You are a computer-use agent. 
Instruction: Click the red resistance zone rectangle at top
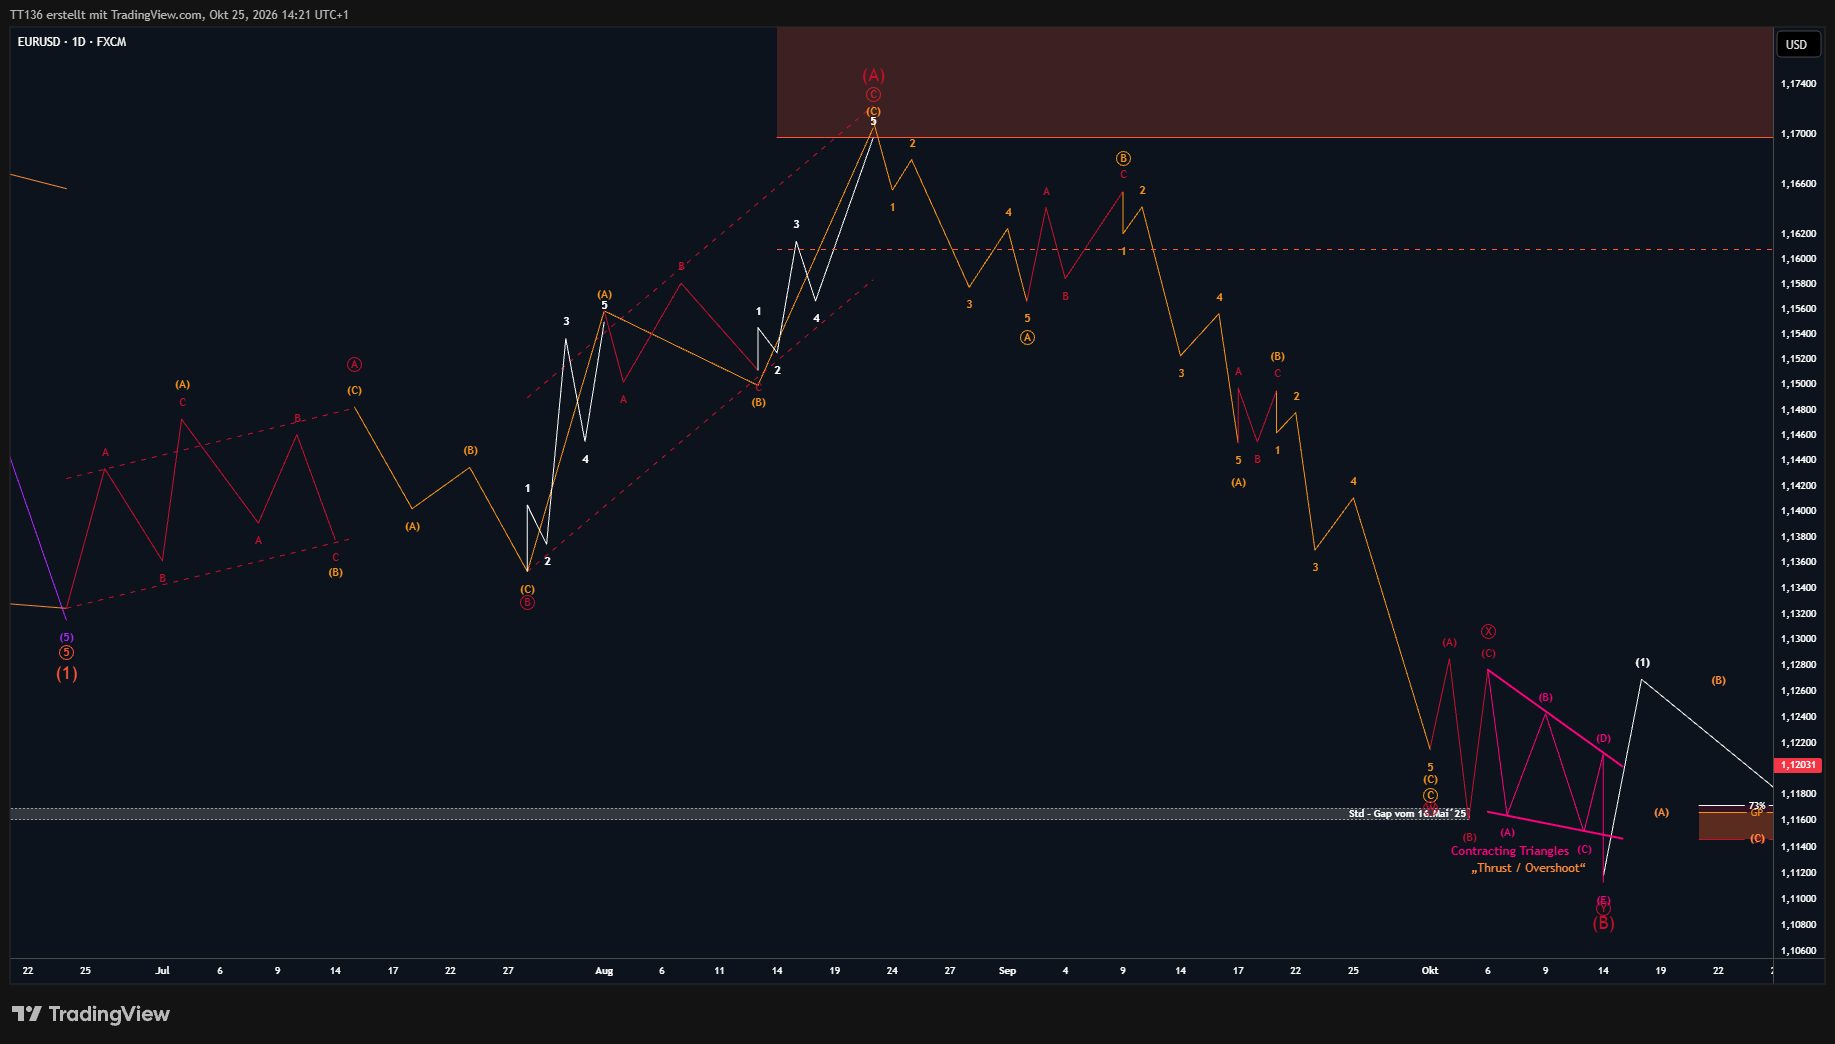click(1274, 82)
